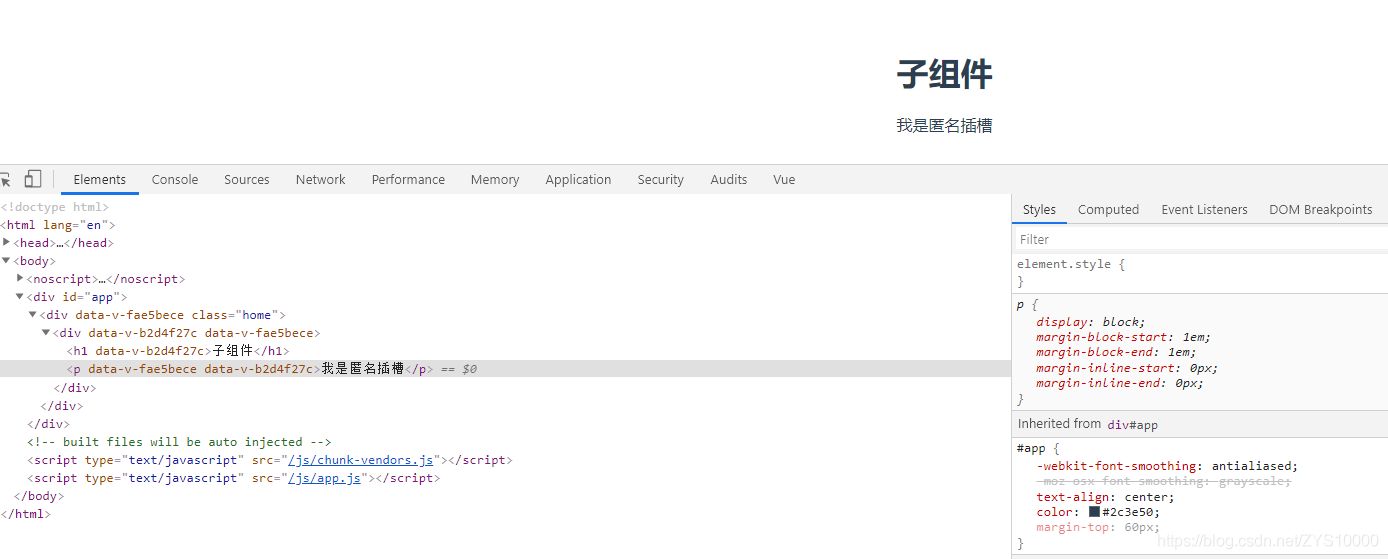Click the display: block declaration
The width and height of the screenshot is (1388, 559).
(x=1091, y=322)
